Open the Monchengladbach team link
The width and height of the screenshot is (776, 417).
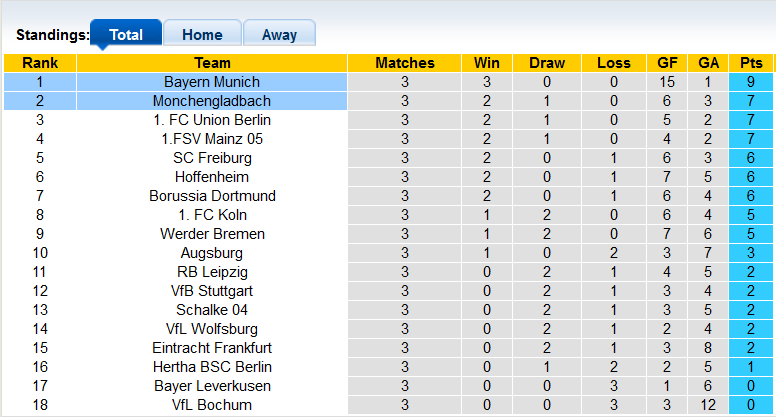(x=212, y=101)
